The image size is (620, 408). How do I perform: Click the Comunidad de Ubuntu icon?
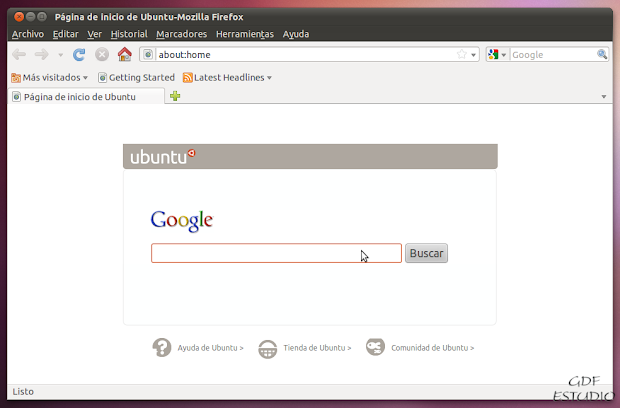pyautogui.click(x=375, y=347)
